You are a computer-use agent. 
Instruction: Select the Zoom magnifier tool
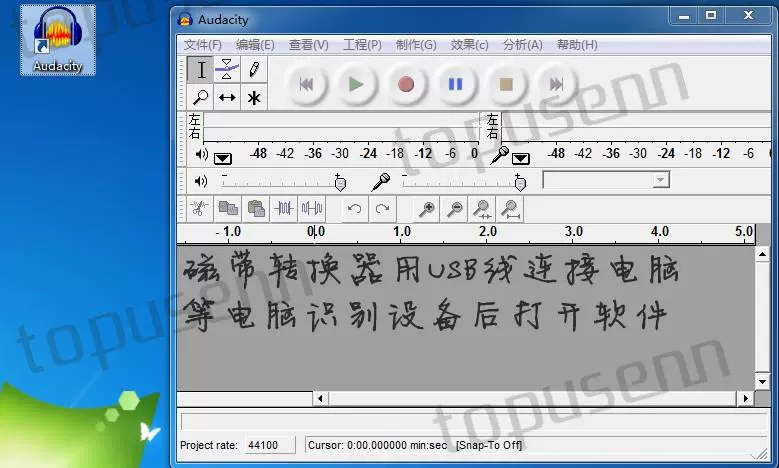(x=201, y=97)
